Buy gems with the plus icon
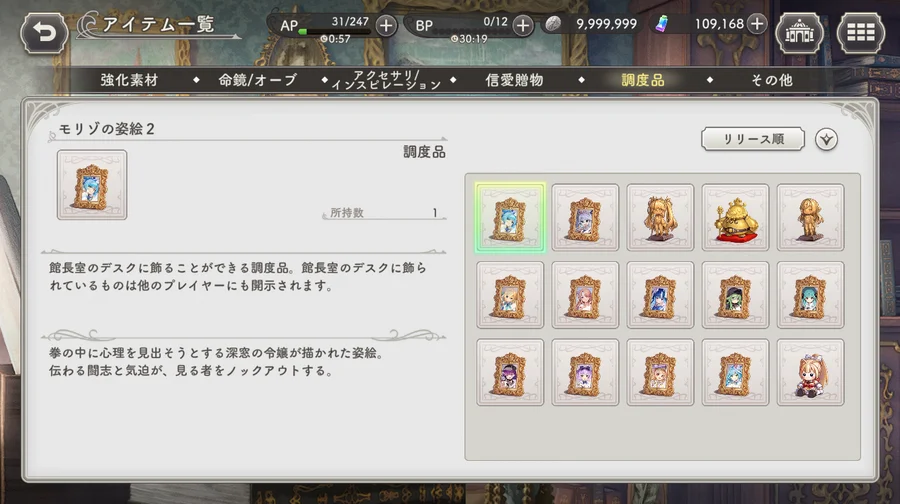Screen dimensions: 900x504 757,24
